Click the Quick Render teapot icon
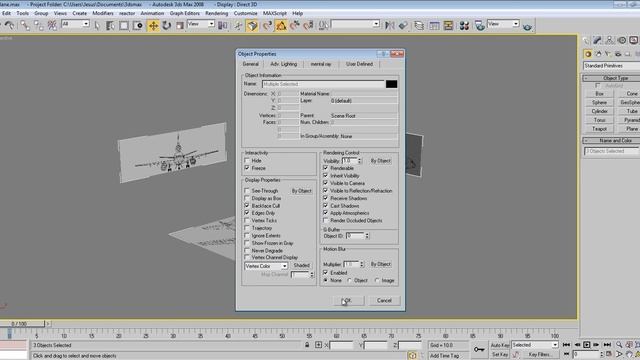 click(x=527, y=26)
